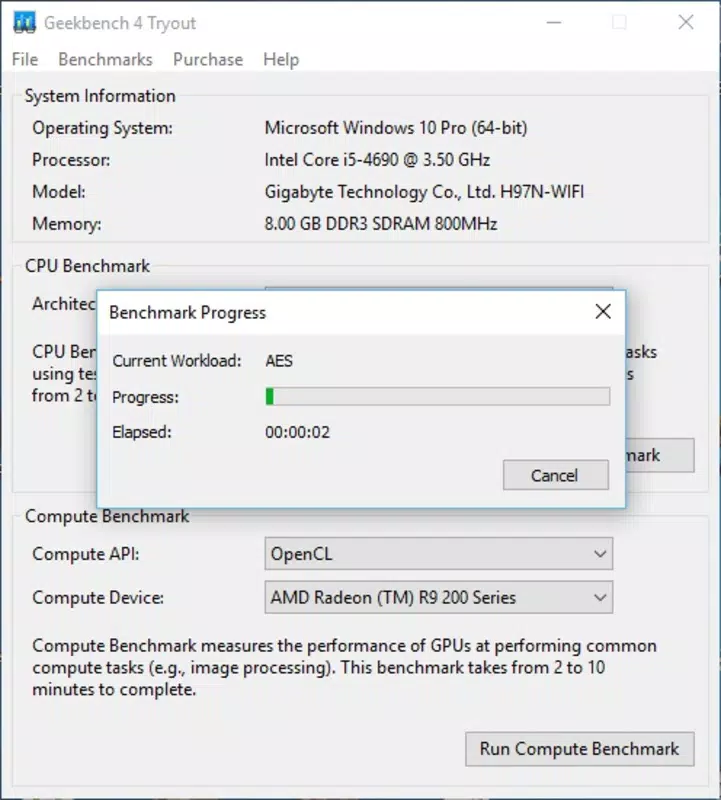
Task: Click the partially hidden CPU benchmark run button
Action: click(660, 455)
